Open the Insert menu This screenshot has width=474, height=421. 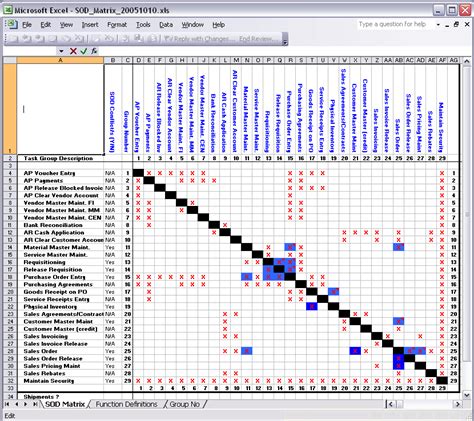pyautogui.click(x=90, y=25)
